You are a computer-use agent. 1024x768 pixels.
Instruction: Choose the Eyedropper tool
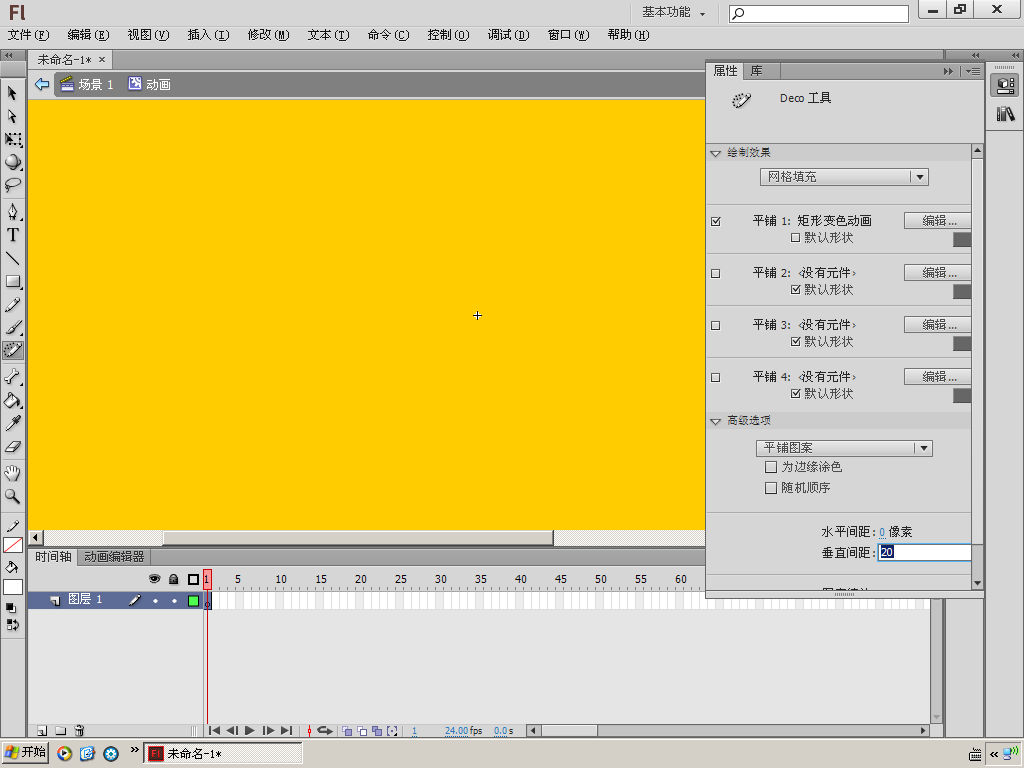pyautogui.click(x=13, y=423)
